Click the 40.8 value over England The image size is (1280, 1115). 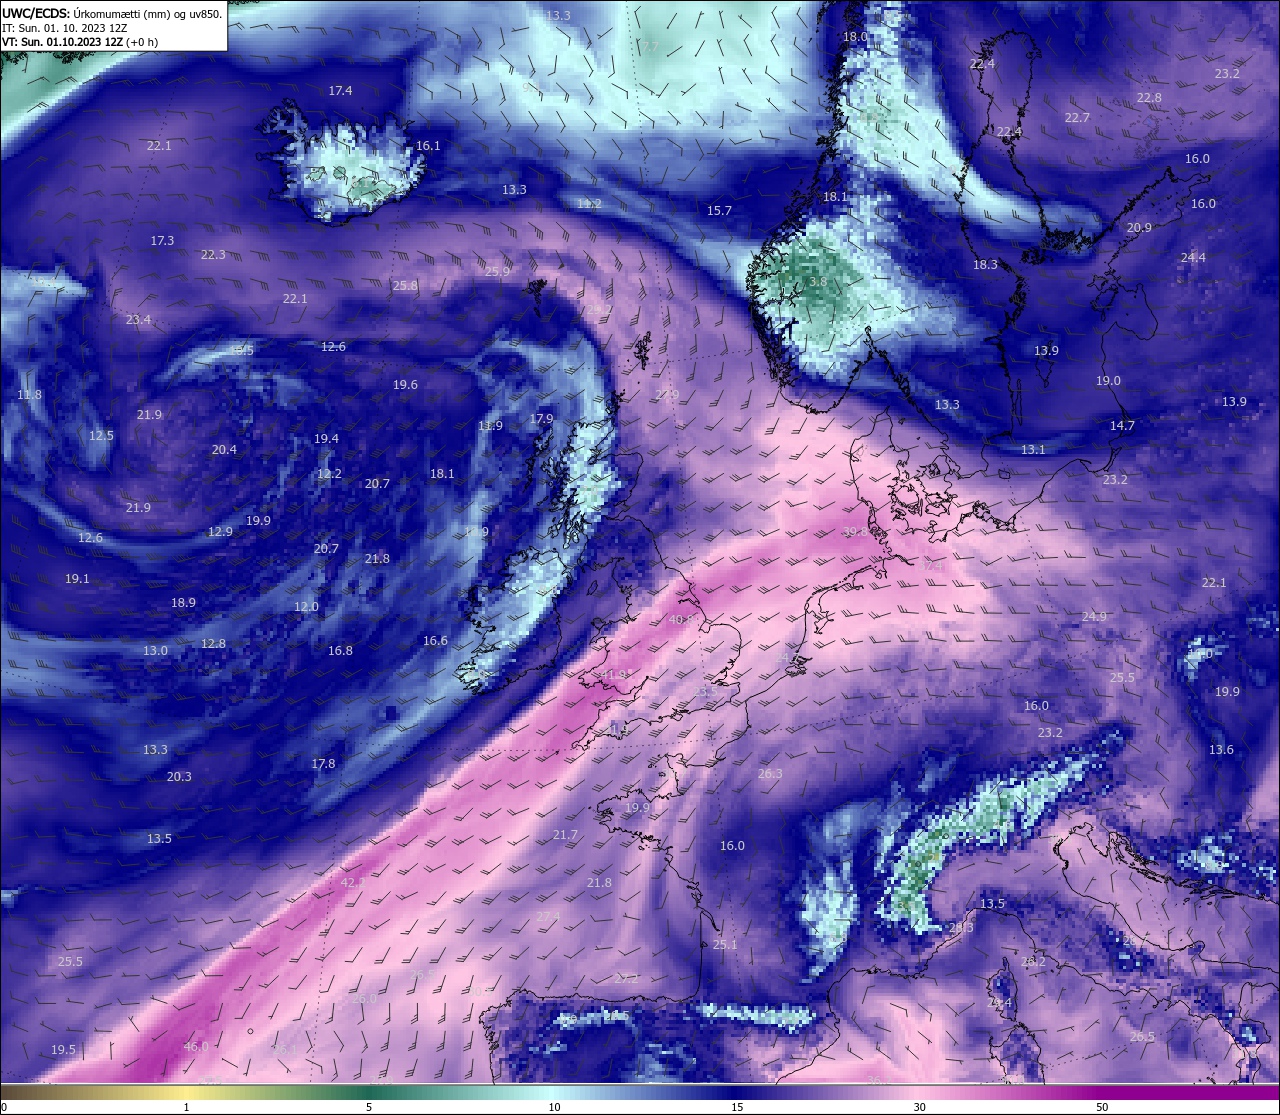click(x=681, y=620)
